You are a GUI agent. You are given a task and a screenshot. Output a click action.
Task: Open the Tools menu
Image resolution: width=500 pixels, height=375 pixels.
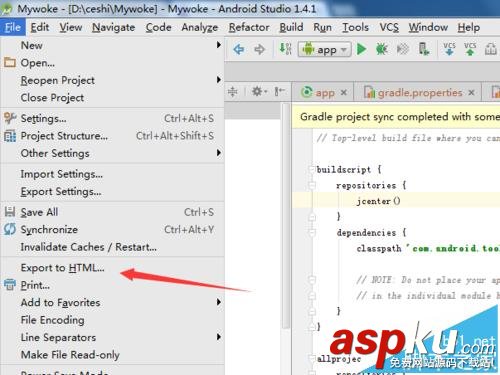click(355, 27)
